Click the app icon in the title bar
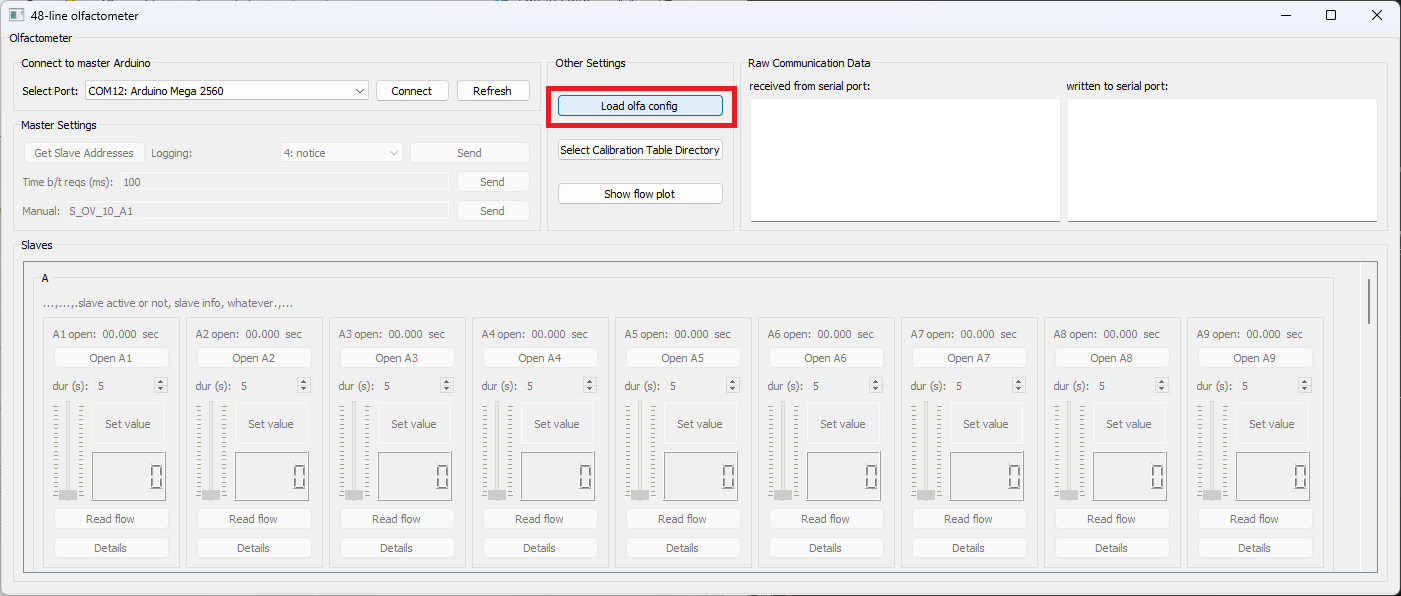Viewport: 1401px width, 596px height. click(x=16, y=15)
